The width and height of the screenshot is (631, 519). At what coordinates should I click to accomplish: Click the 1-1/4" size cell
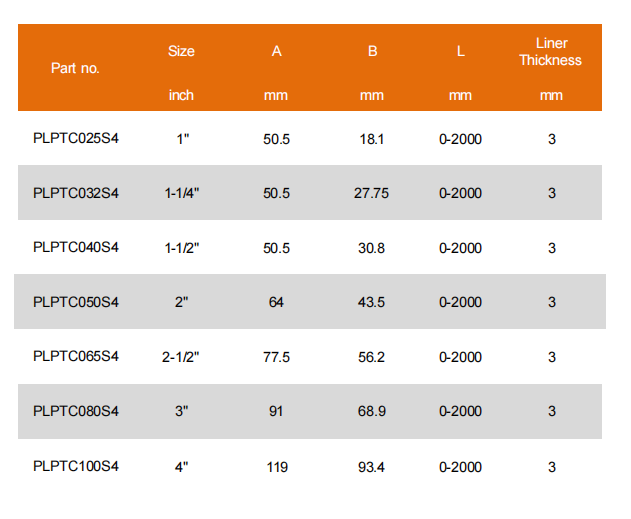point(182,193)
